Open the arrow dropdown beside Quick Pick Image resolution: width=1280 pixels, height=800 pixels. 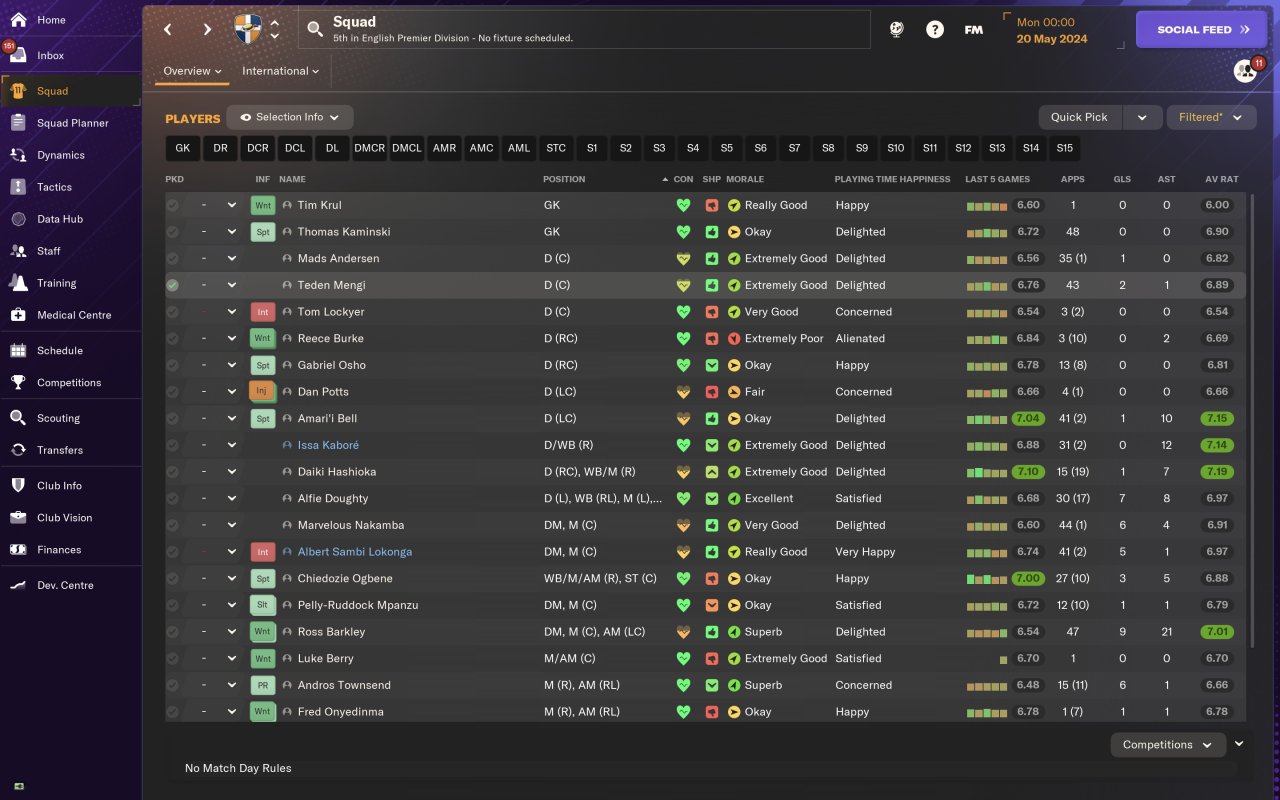tap(1142, 117)
